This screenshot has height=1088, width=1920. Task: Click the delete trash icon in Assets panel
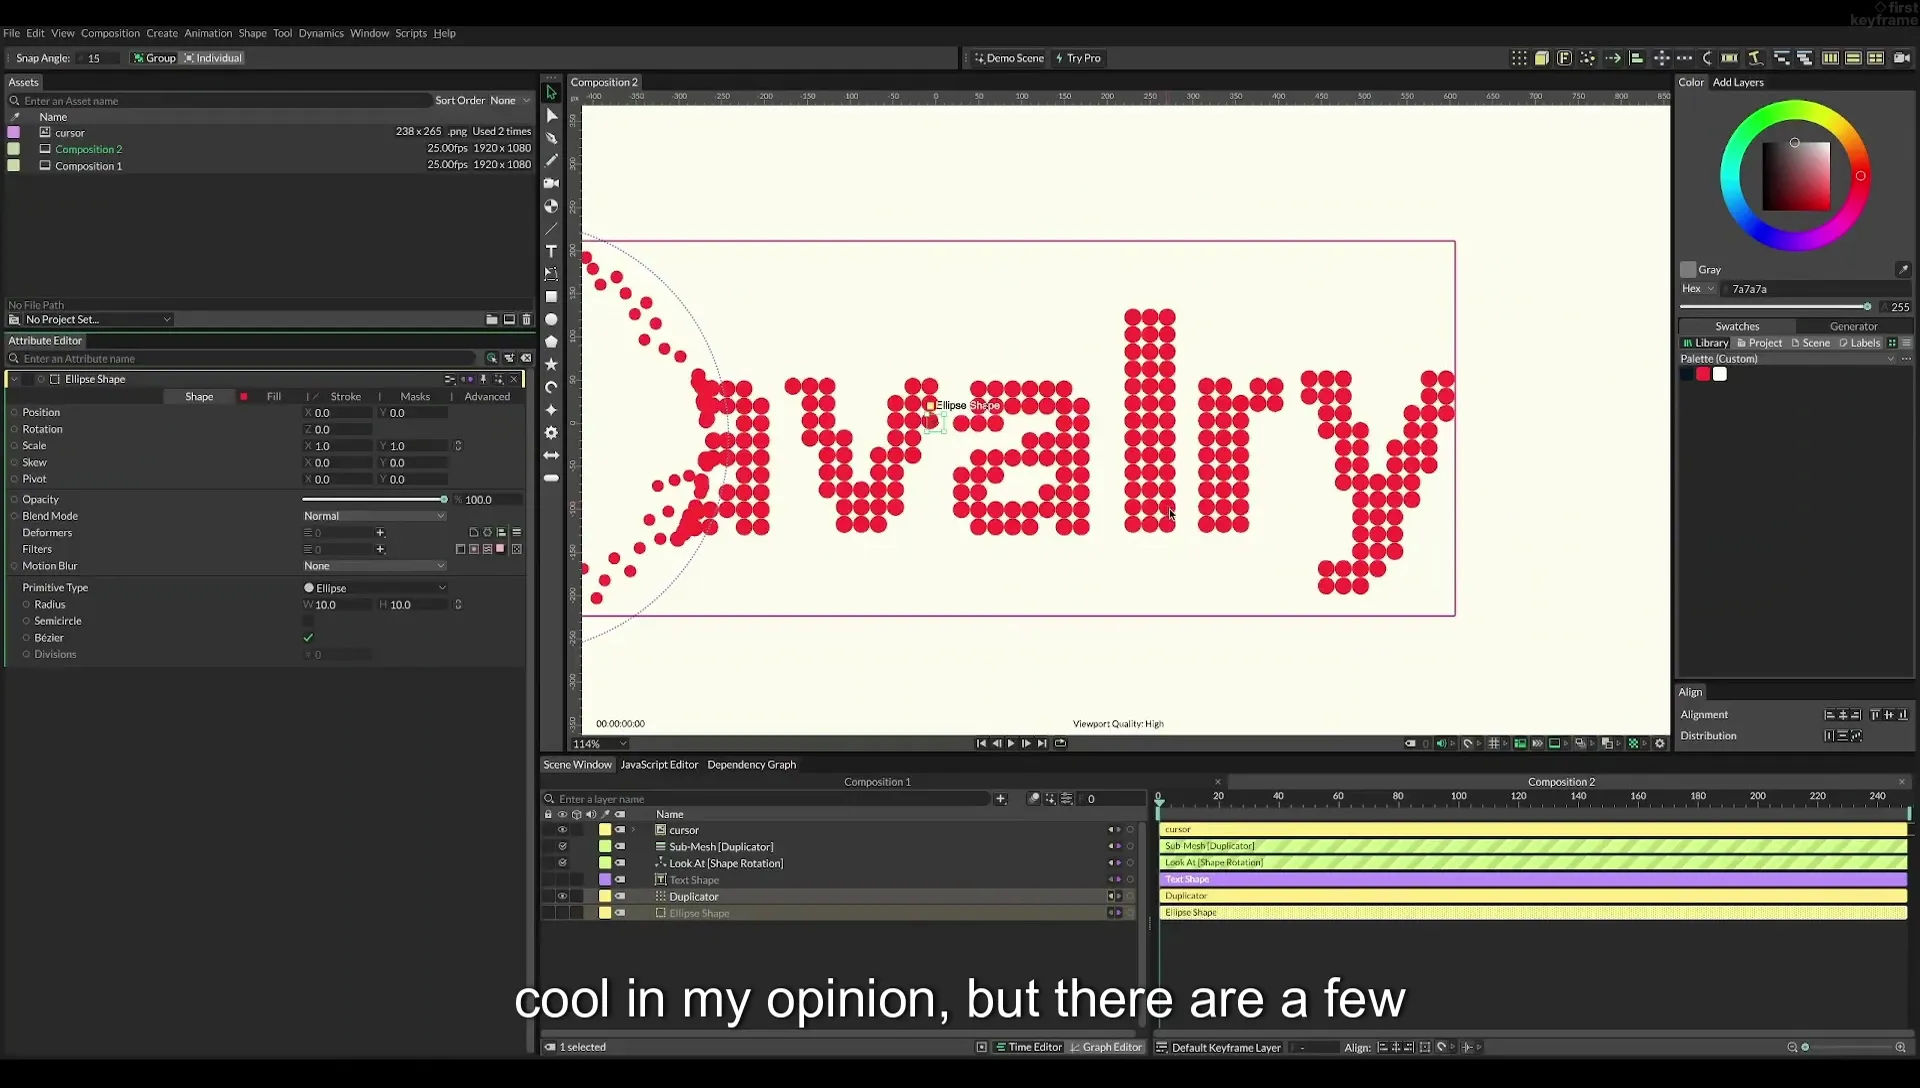tap(527, 320)
